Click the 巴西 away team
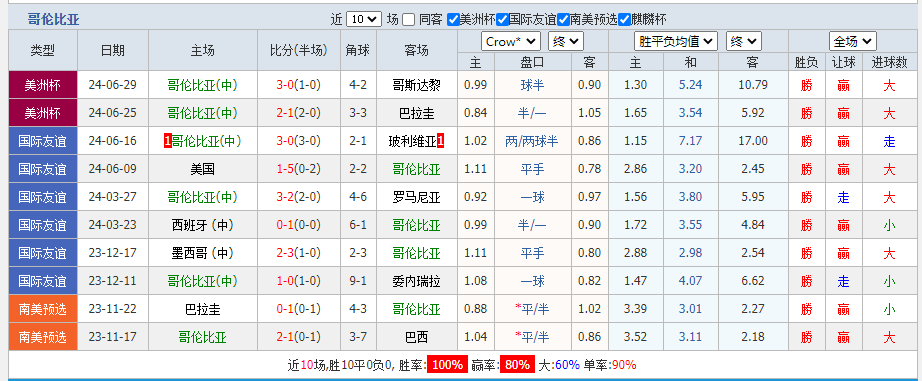Viewport: 922px width, 381px height. click(x=416, y=337)
